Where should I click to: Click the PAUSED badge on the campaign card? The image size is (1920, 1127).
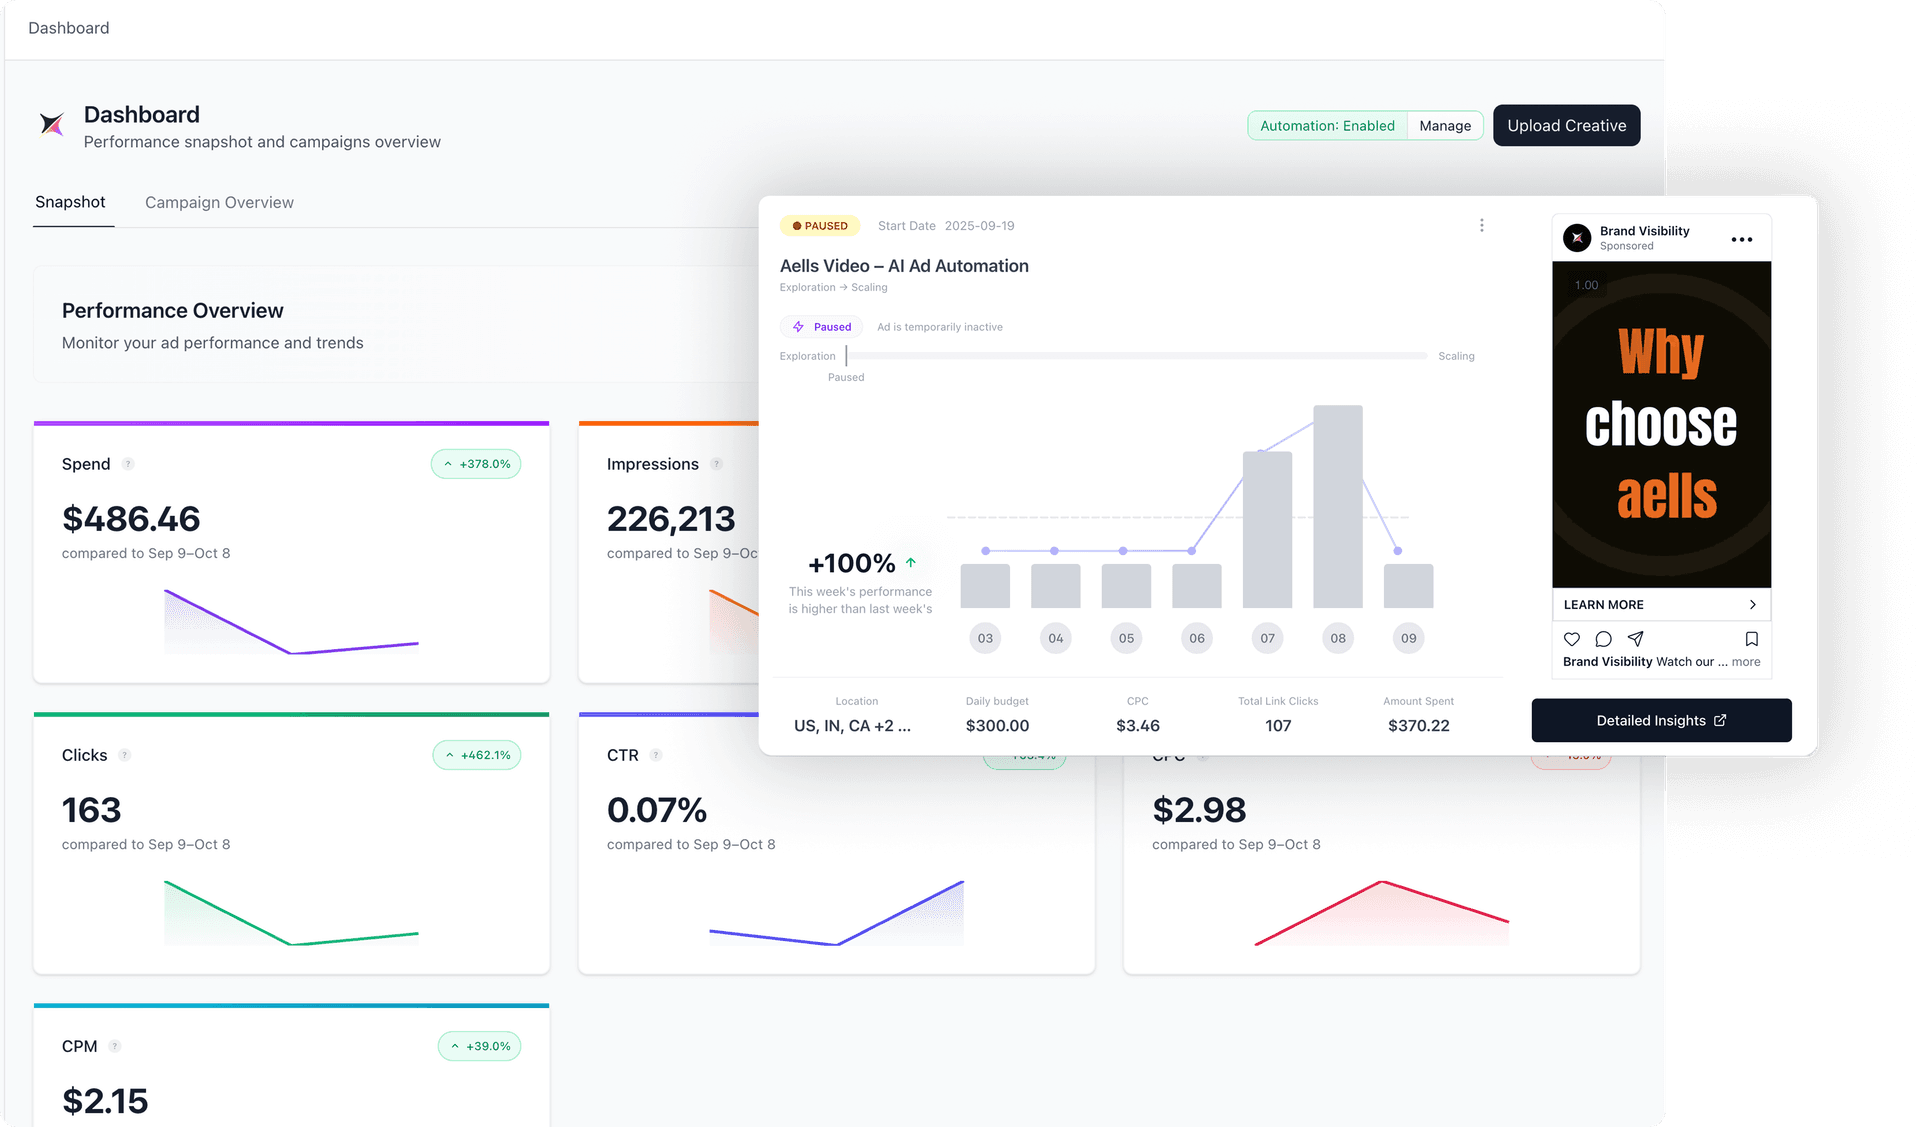[819, 225]
